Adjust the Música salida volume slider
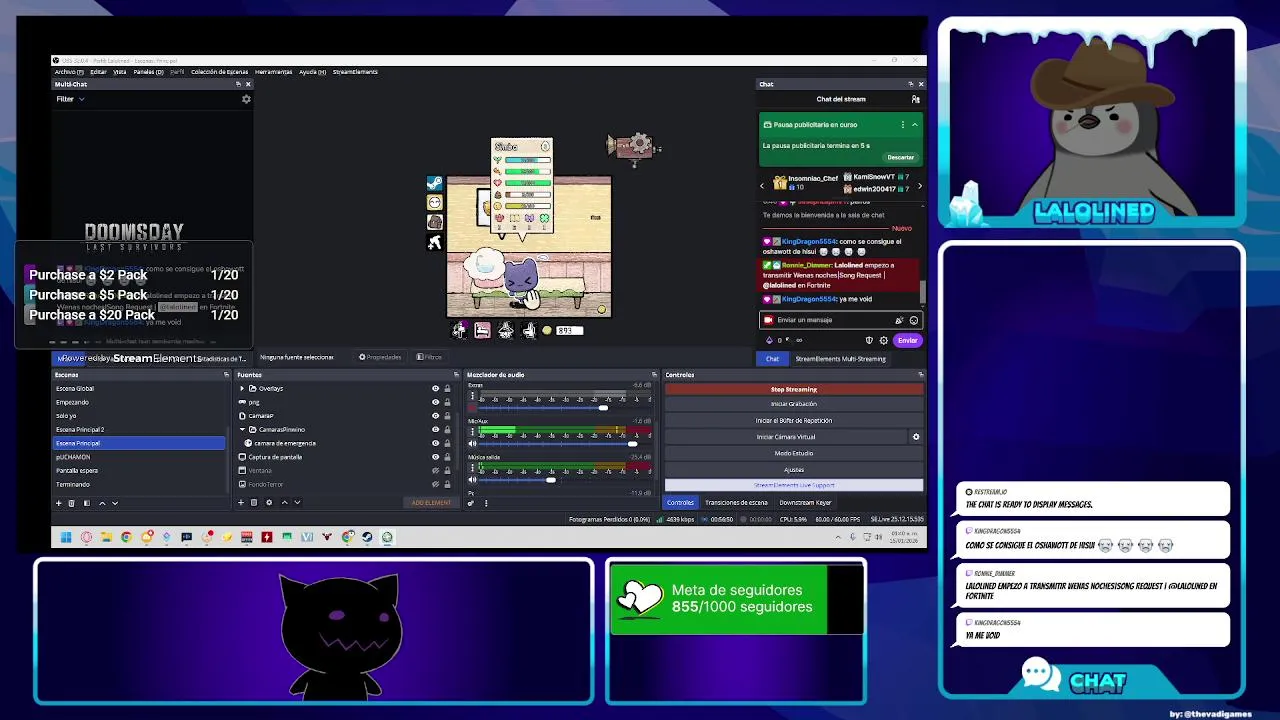 point(550,479)
